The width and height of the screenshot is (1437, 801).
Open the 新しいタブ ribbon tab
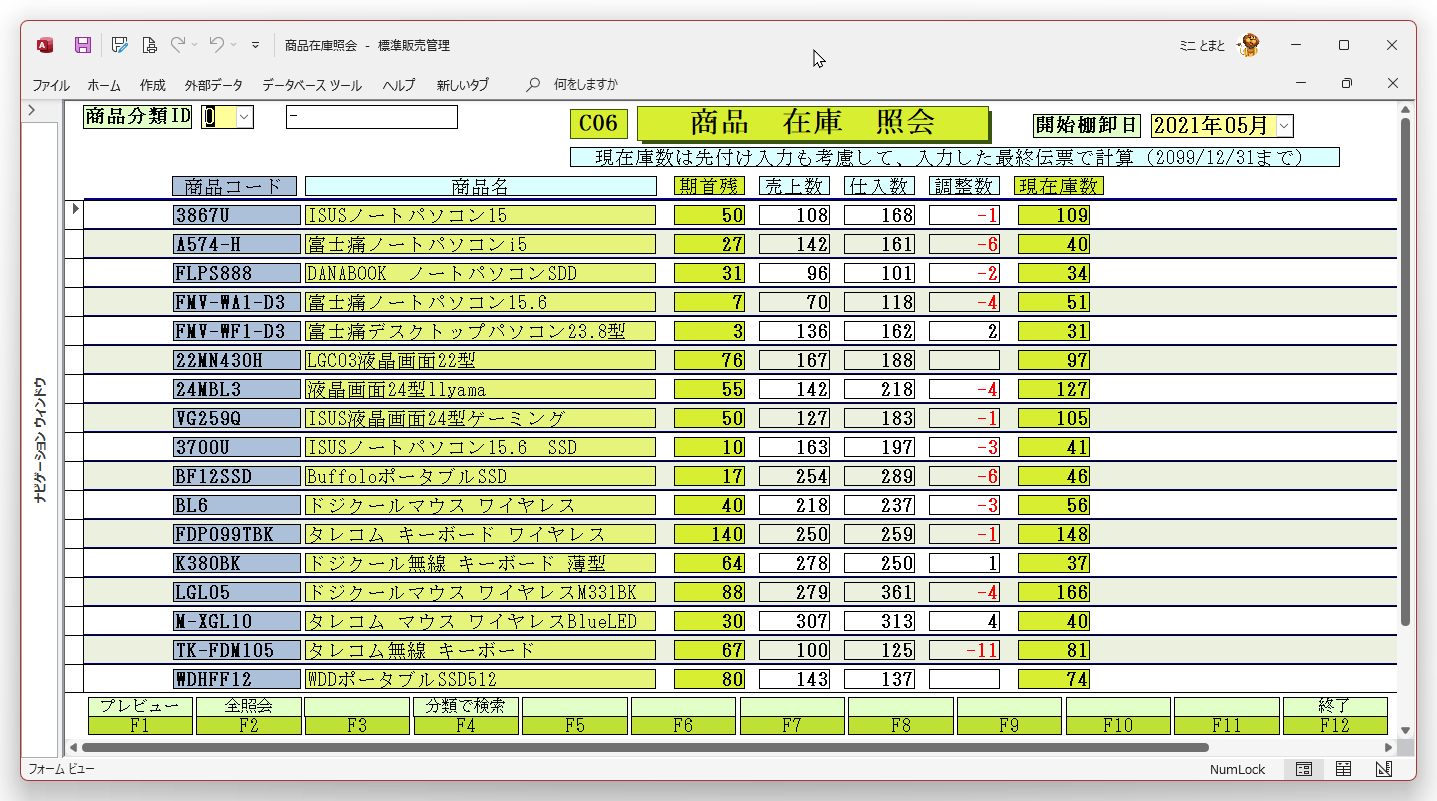click(463, 85)
